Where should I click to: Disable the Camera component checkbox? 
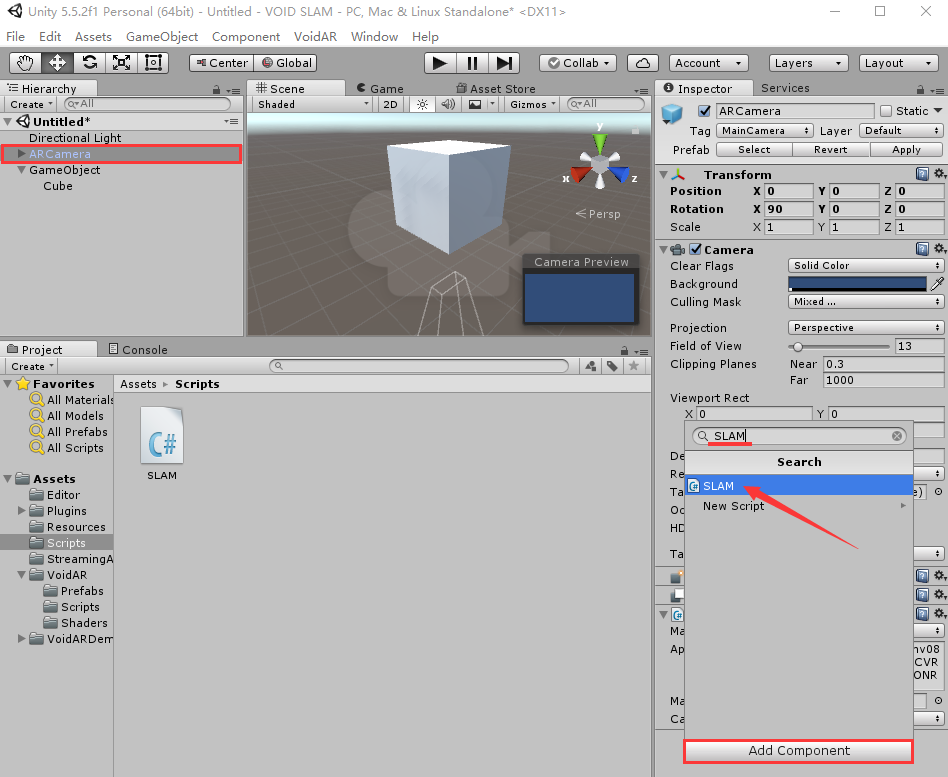coord(696,249)
